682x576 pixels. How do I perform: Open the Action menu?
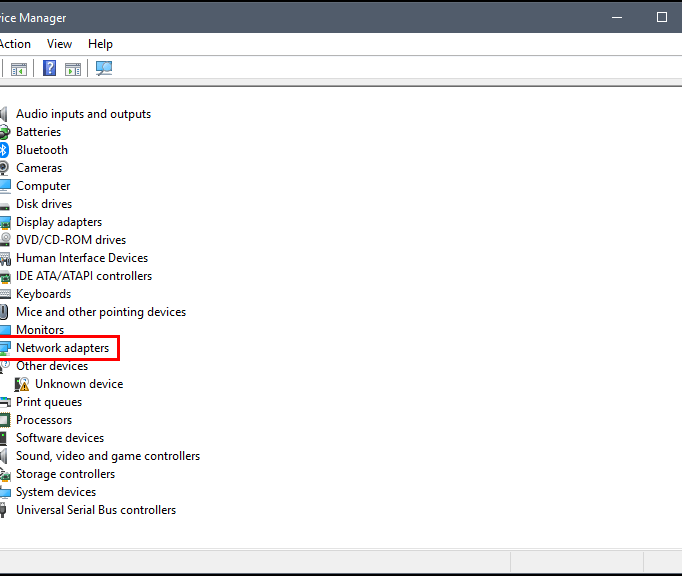tap(15, 44)
